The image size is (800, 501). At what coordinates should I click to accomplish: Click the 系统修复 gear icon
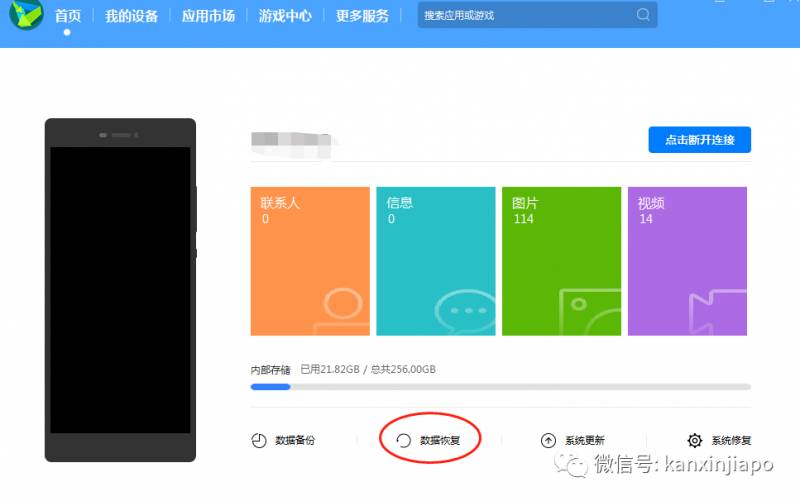tap(695, 440)
